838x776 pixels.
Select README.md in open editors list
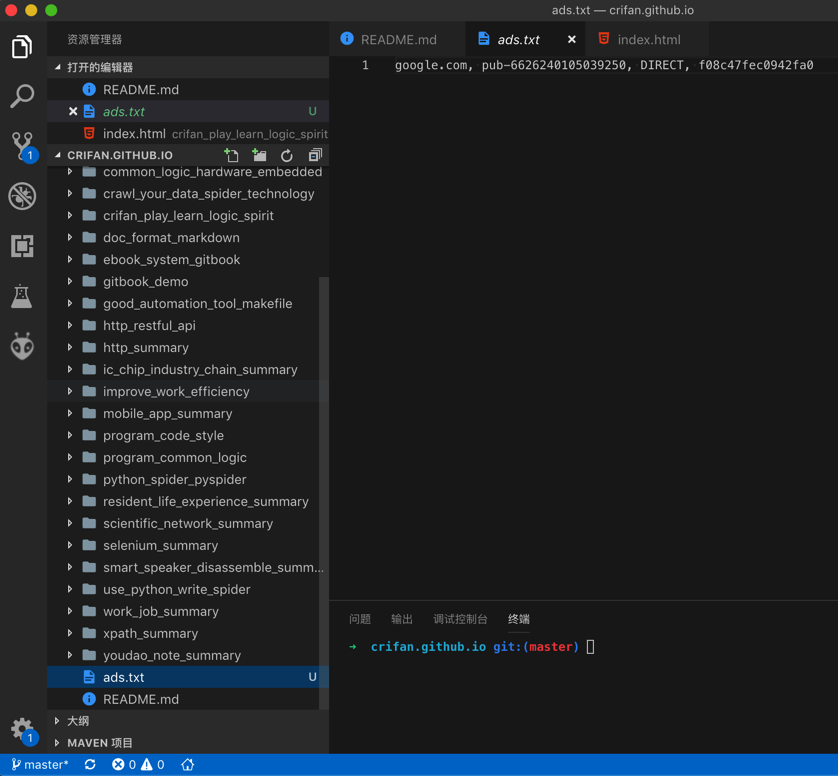click(188, 89)
